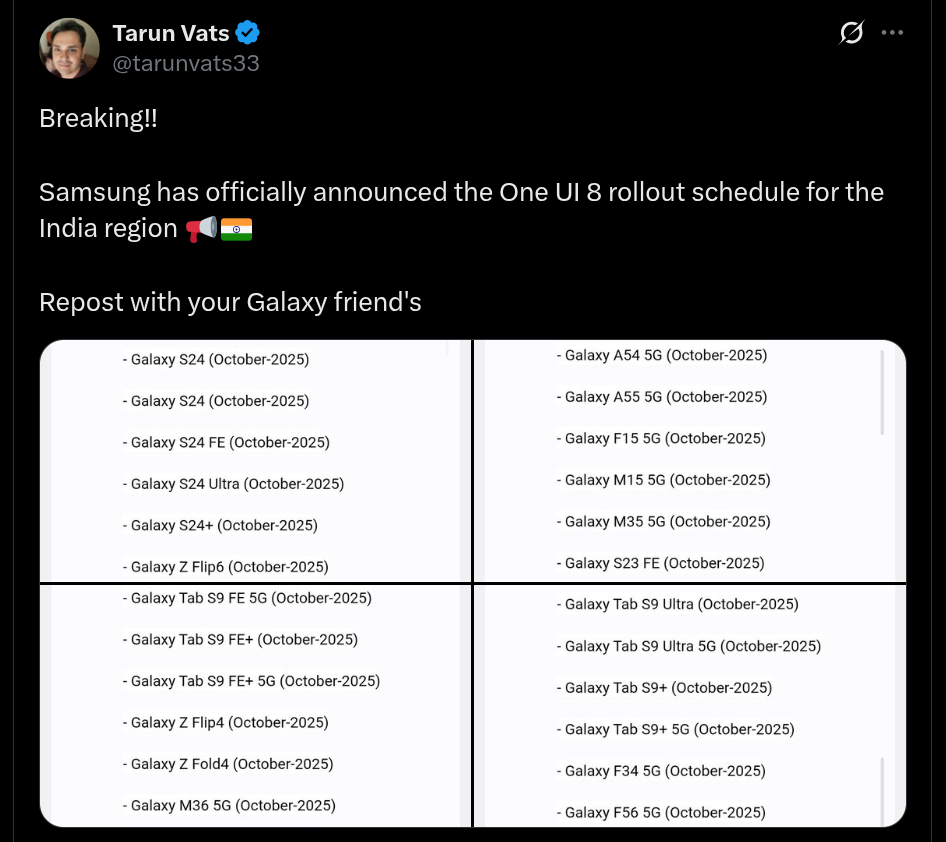Open Tarun Vats profile avatar
Viewport: 946px width, 842px height.
[69, 48]
